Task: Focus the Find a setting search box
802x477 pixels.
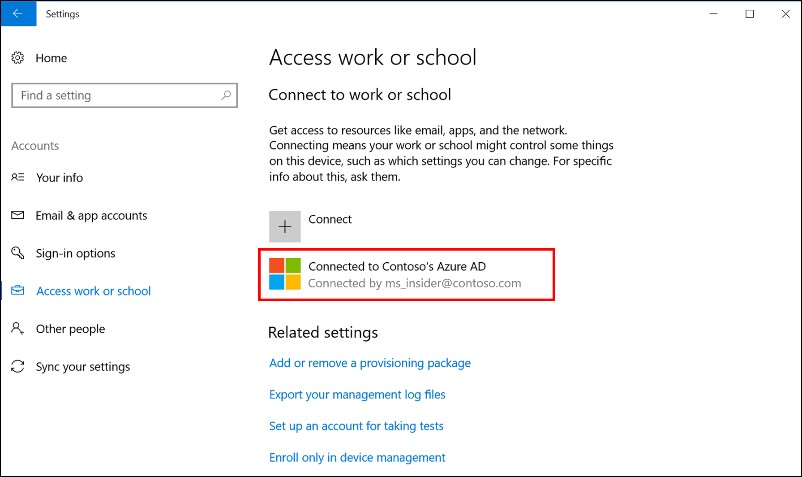Action: coord(115,96)
